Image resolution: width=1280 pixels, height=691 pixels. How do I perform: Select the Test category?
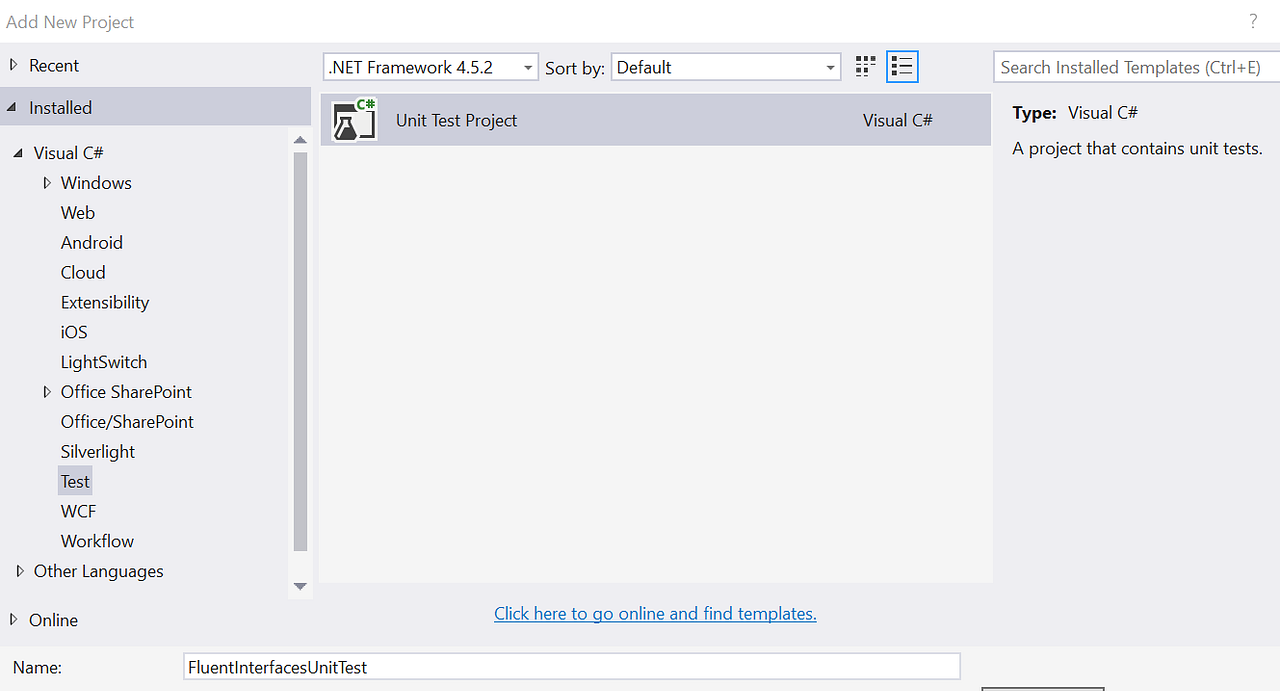coord(75,481)
